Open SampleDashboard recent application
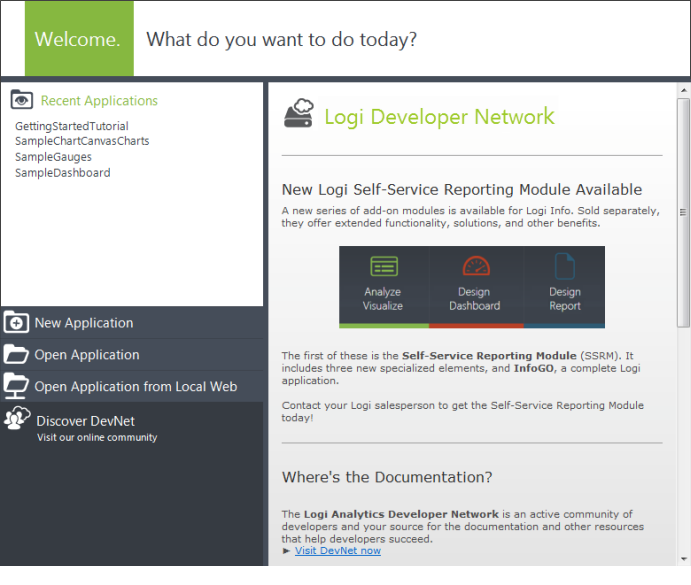The width and height of the screenshot is (691, 585). 63,173
